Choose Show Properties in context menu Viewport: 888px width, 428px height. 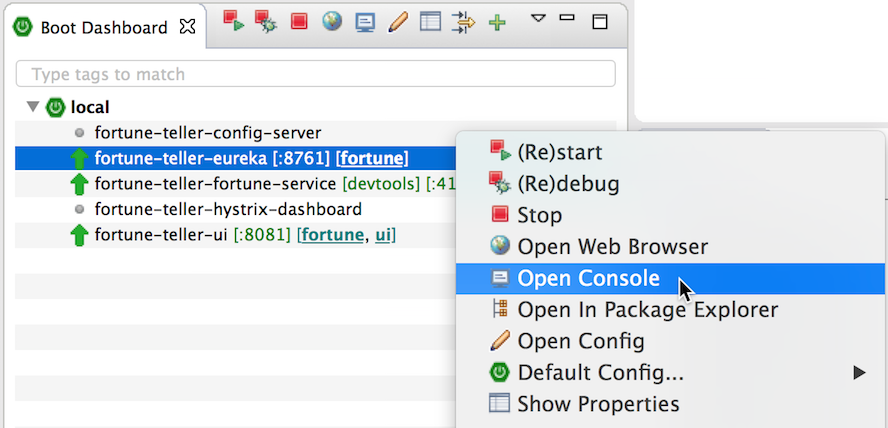[x=671, y=404]
